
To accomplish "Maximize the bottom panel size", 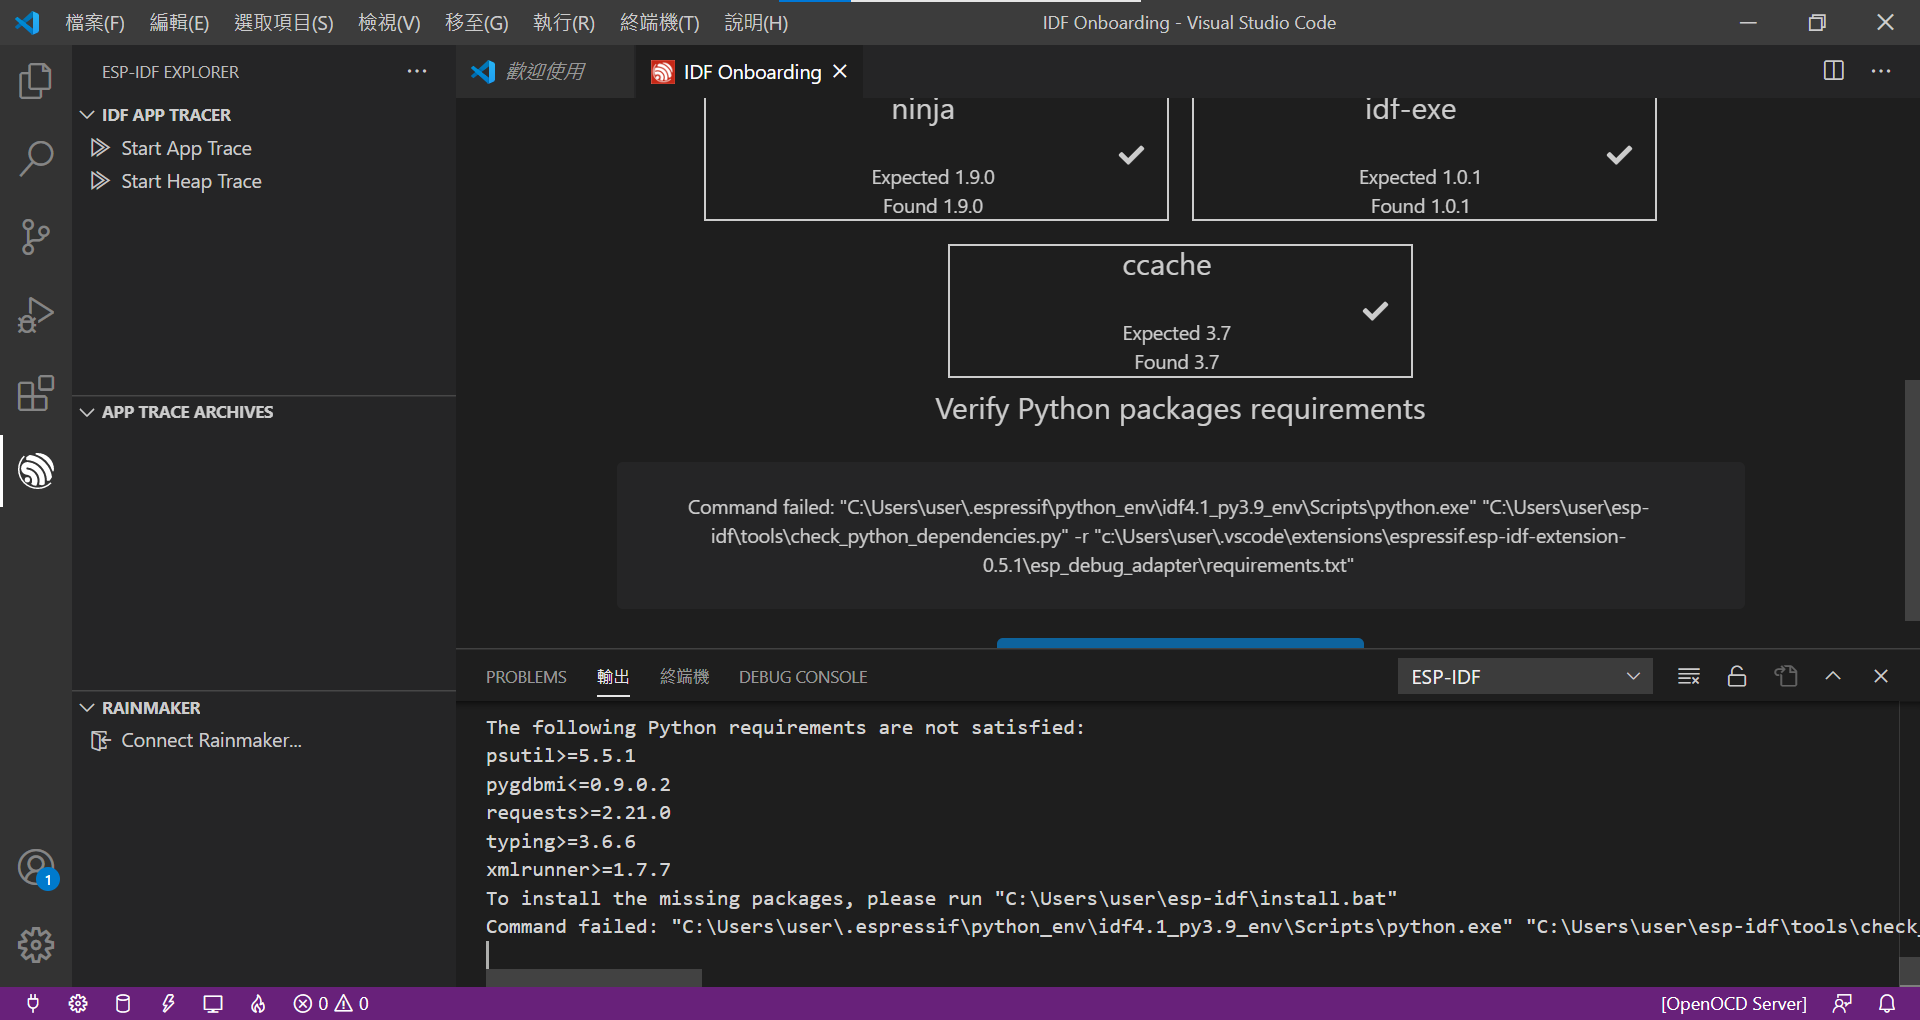I will 1833,676.
